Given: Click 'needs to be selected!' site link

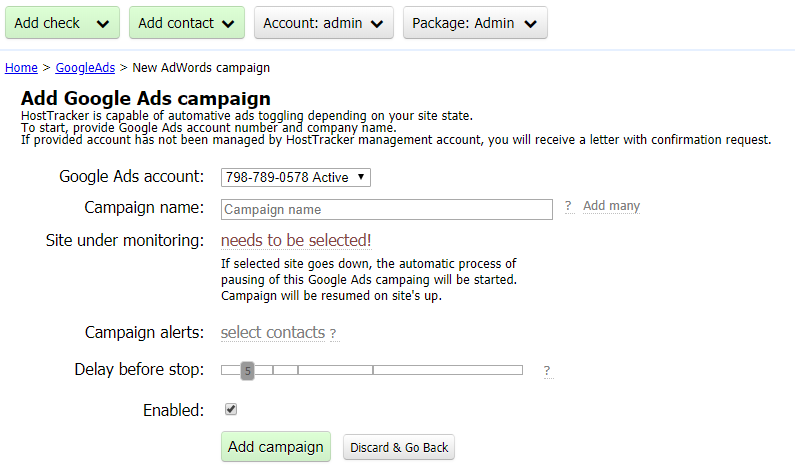Looking at the screenshot, I should pos(296,240).
